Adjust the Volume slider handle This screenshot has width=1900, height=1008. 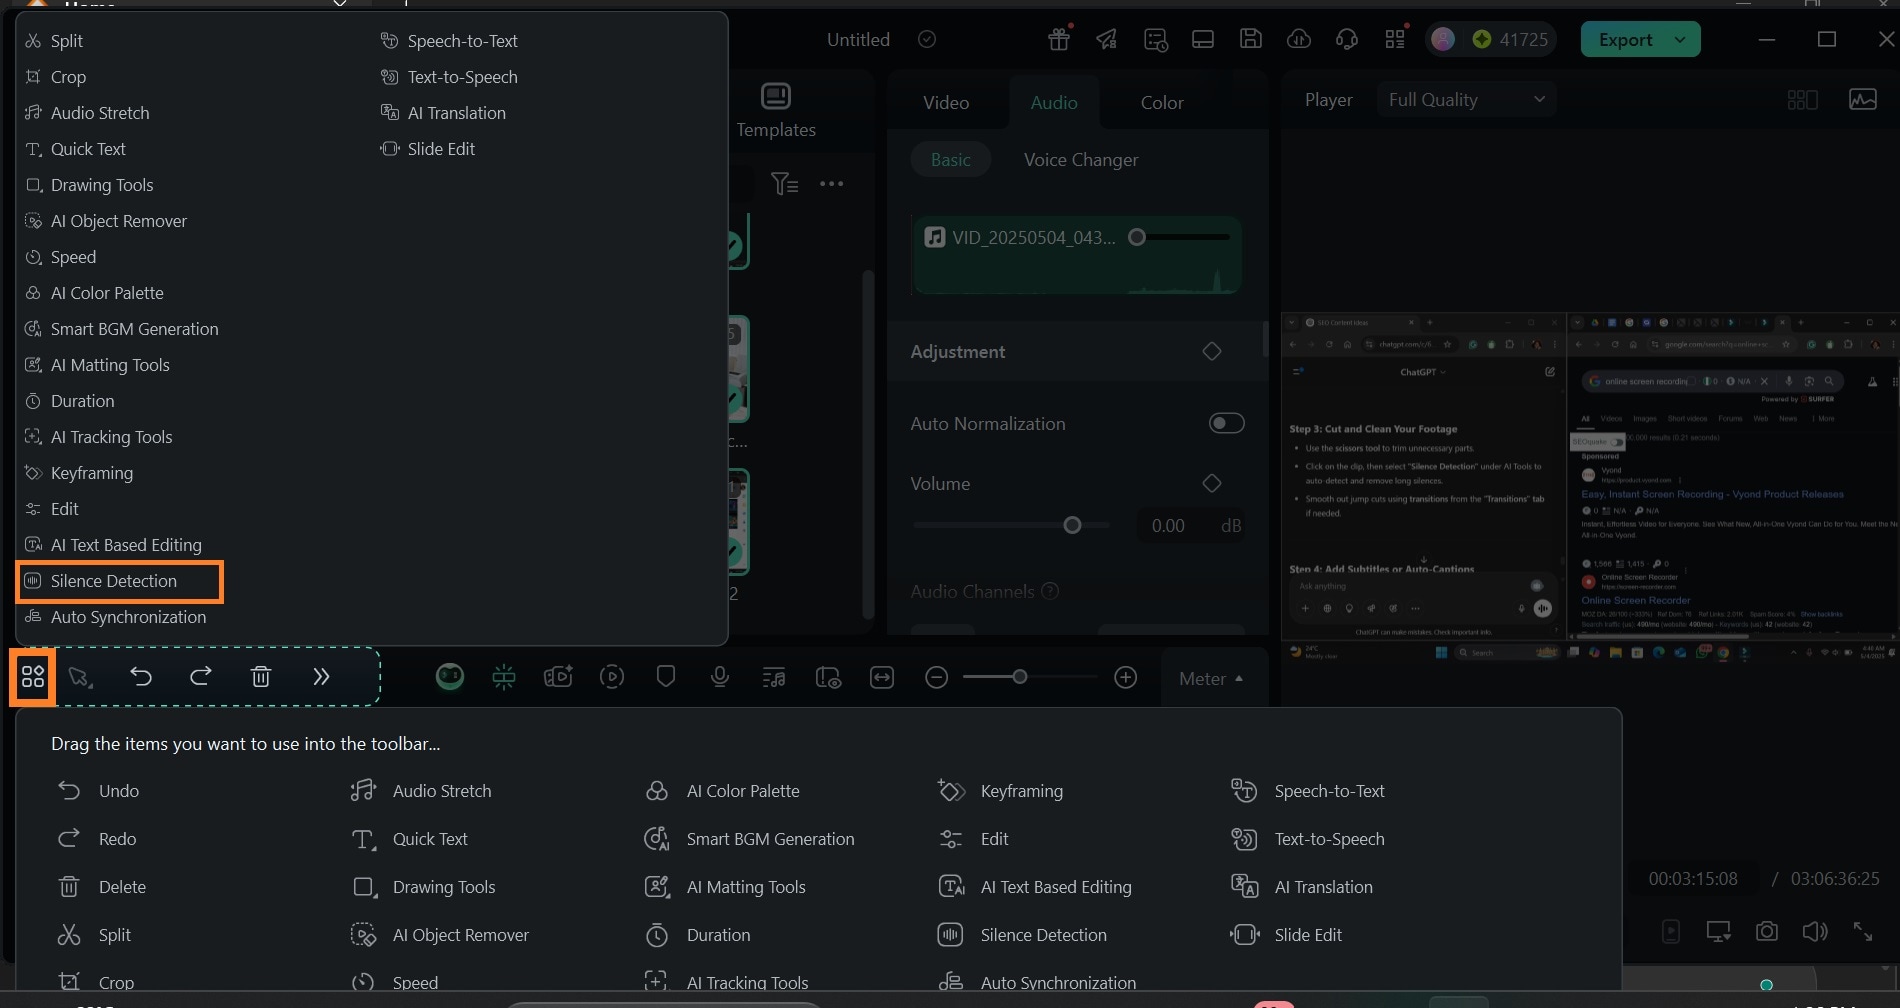click(1072, 525)
